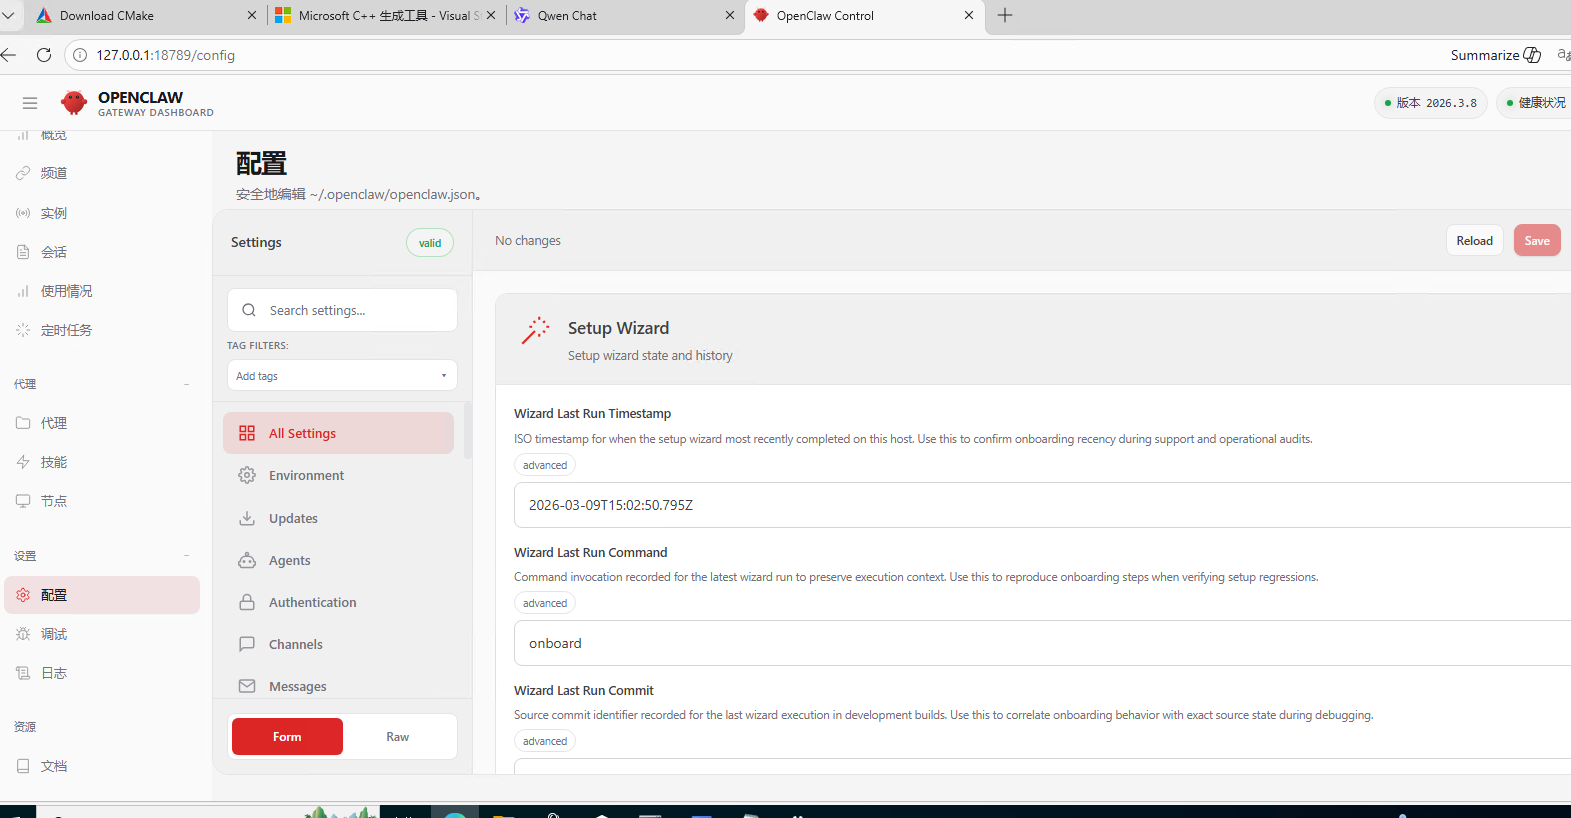Switch config editor to Raw mode
The height and width of the screenshot is (818, 1571).
pyautogui.click(x=398, y=737)
